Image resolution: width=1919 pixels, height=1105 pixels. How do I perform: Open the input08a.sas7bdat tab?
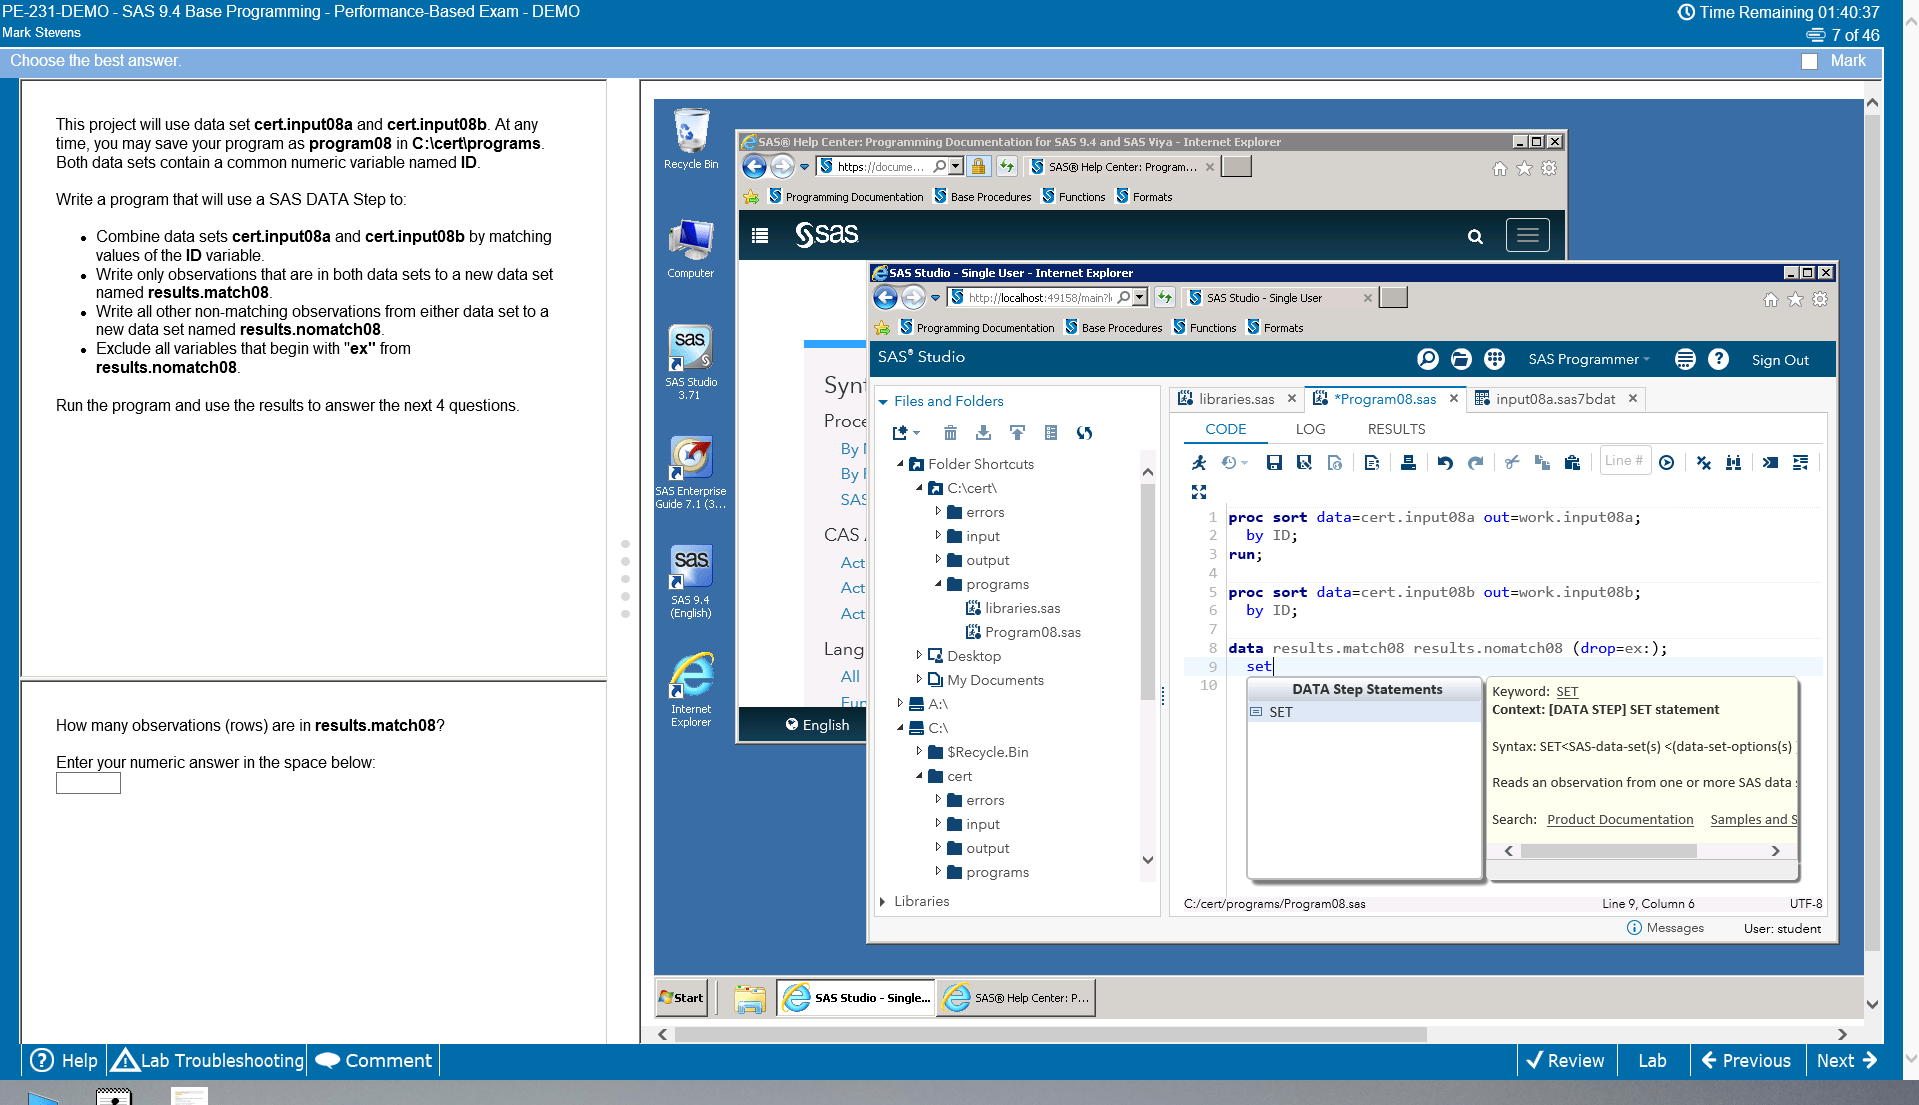(1553, 399)
